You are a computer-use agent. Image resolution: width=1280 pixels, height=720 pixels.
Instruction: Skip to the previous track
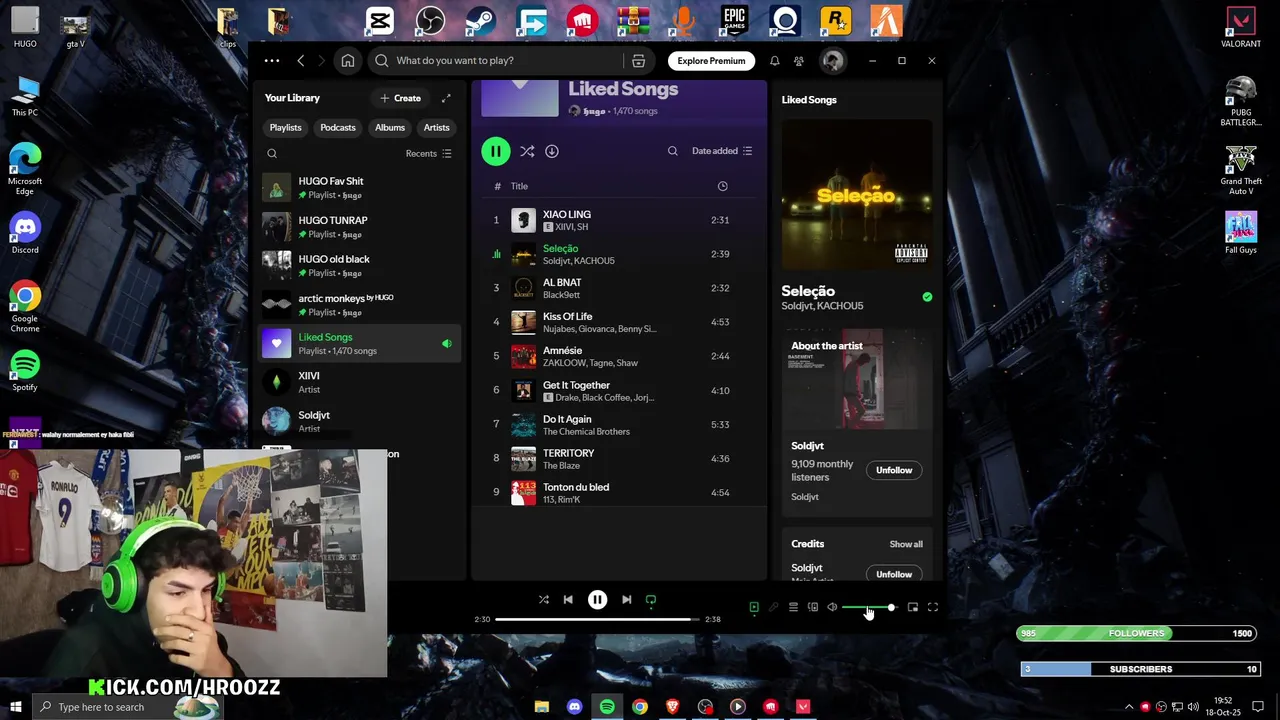click(x=568, y=600)
